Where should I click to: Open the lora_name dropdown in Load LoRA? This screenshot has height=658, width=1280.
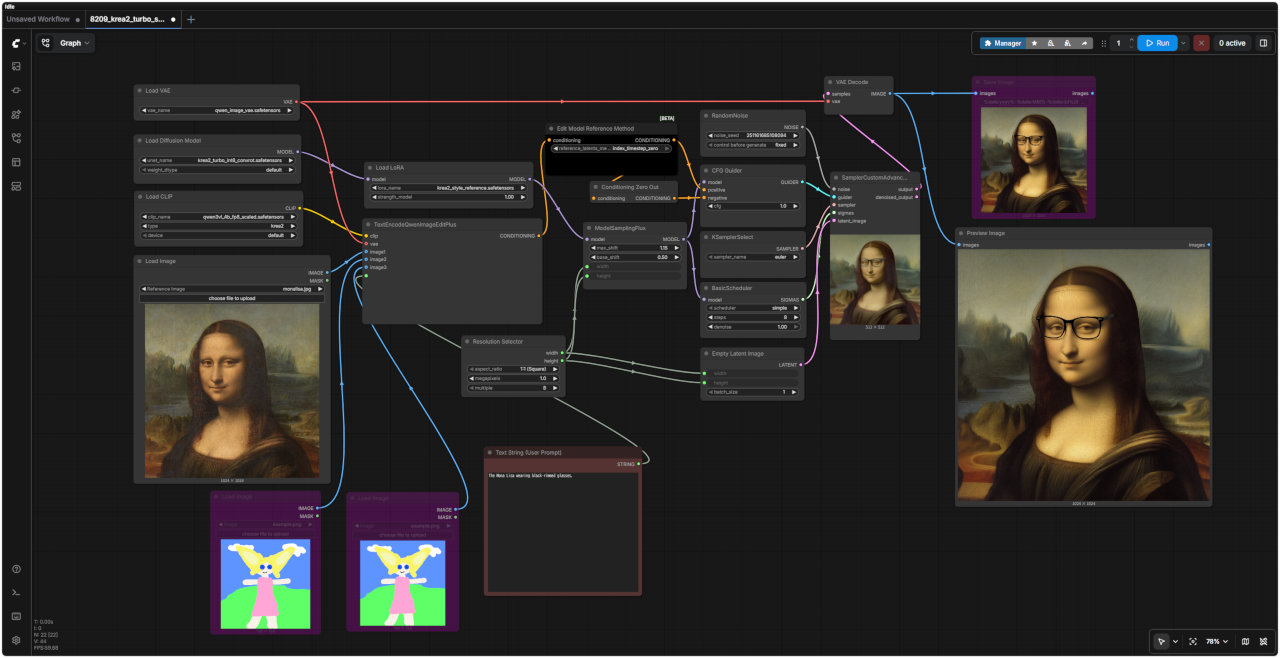(x=448, y=187)
